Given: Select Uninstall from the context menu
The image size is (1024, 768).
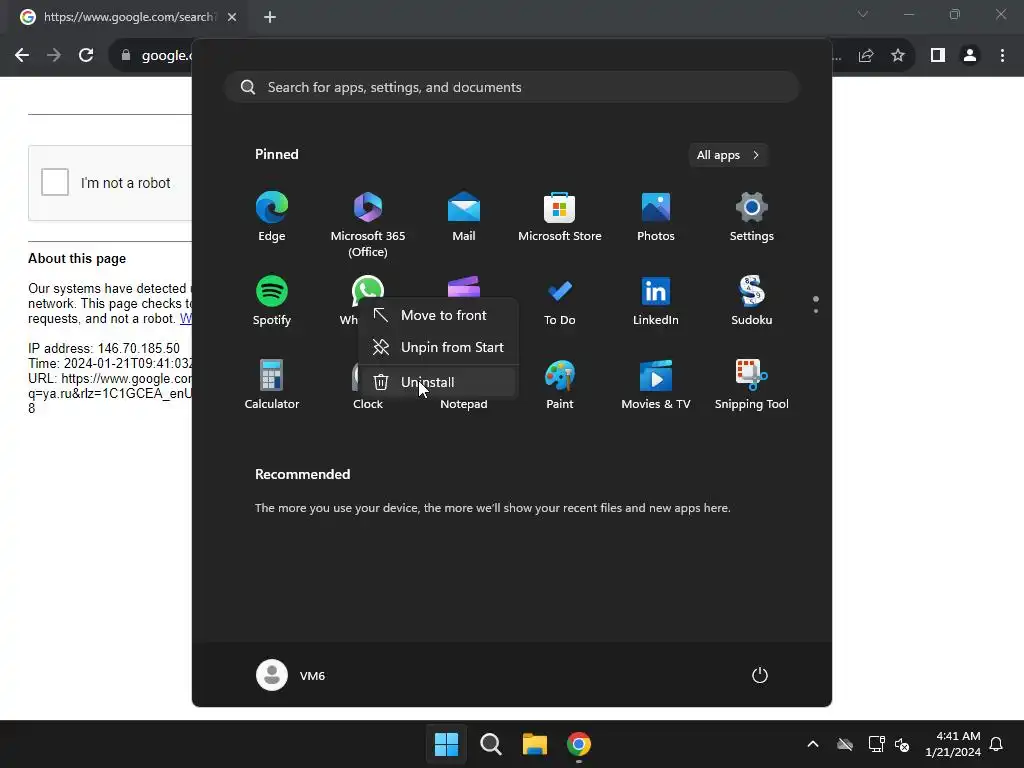Looking at the screenshot, I should [438, 382].
